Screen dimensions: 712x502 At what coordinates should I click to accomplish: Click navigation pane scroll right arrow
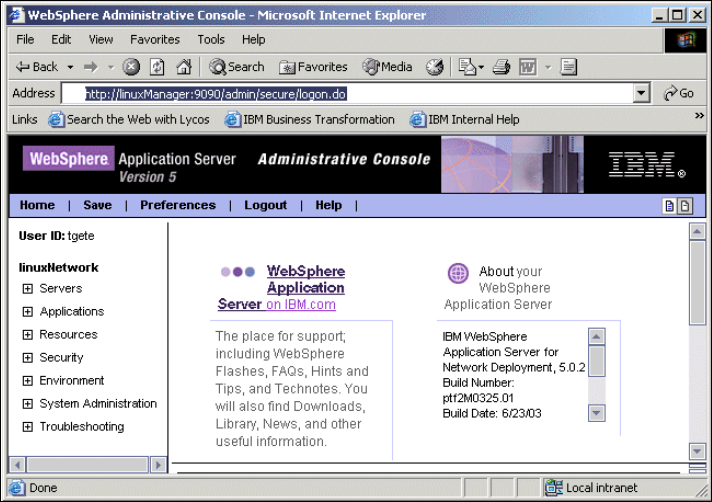(x=158, y=465)
